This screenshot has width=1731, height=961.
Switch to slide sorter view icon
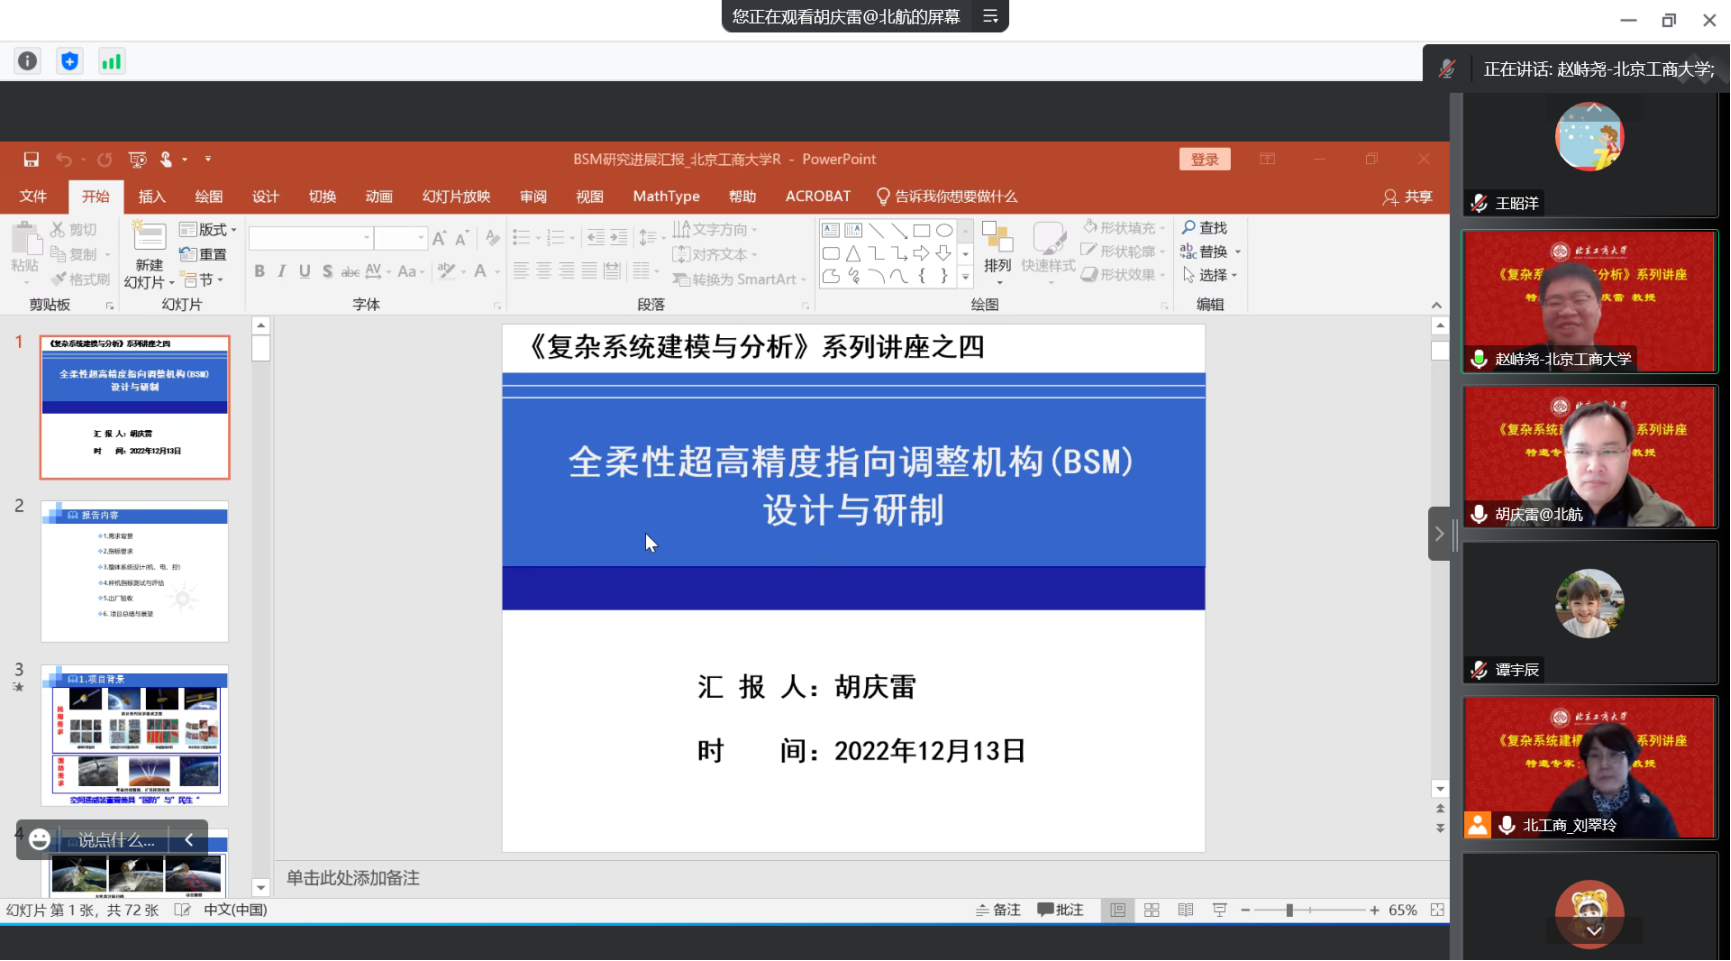point(1152,910)
